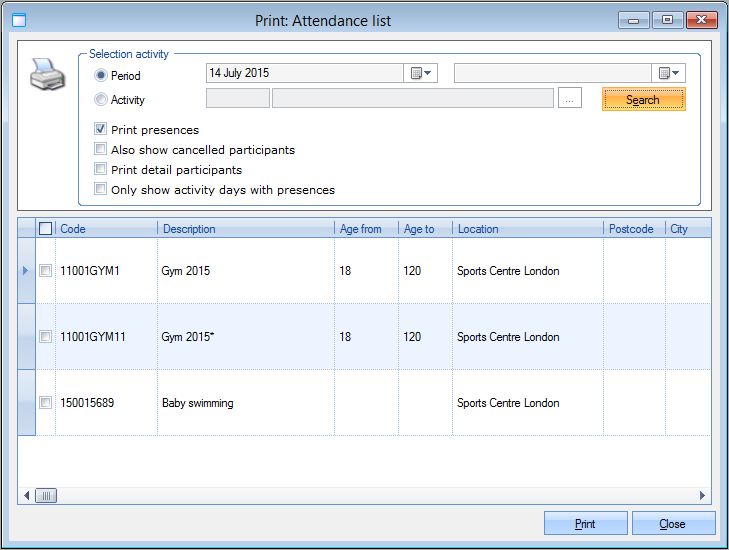
Task: Open the calendar picker for end date
Action: point(668,73)
